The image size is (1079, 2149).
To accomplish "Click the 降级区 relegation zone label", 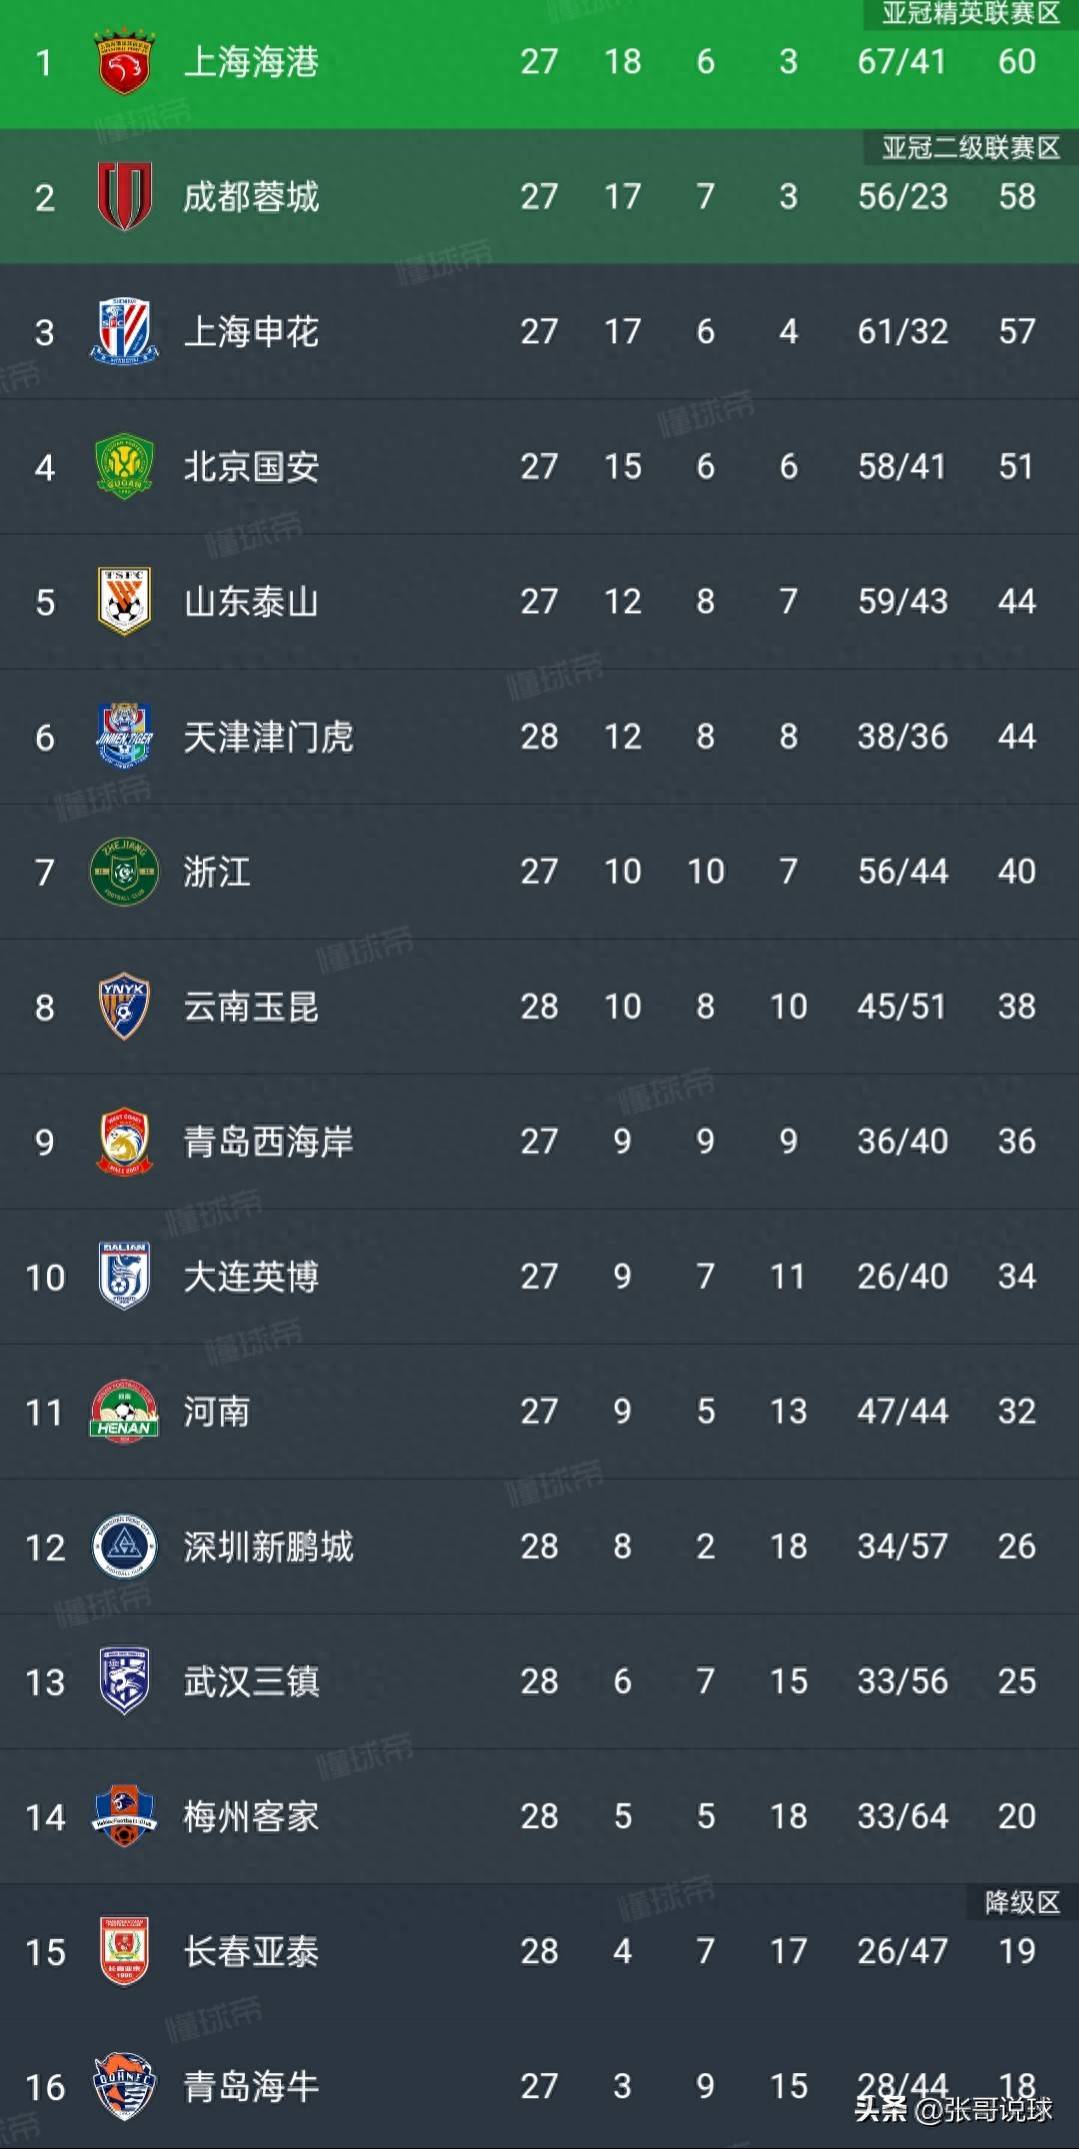I will click(x=1021, y=1902).
